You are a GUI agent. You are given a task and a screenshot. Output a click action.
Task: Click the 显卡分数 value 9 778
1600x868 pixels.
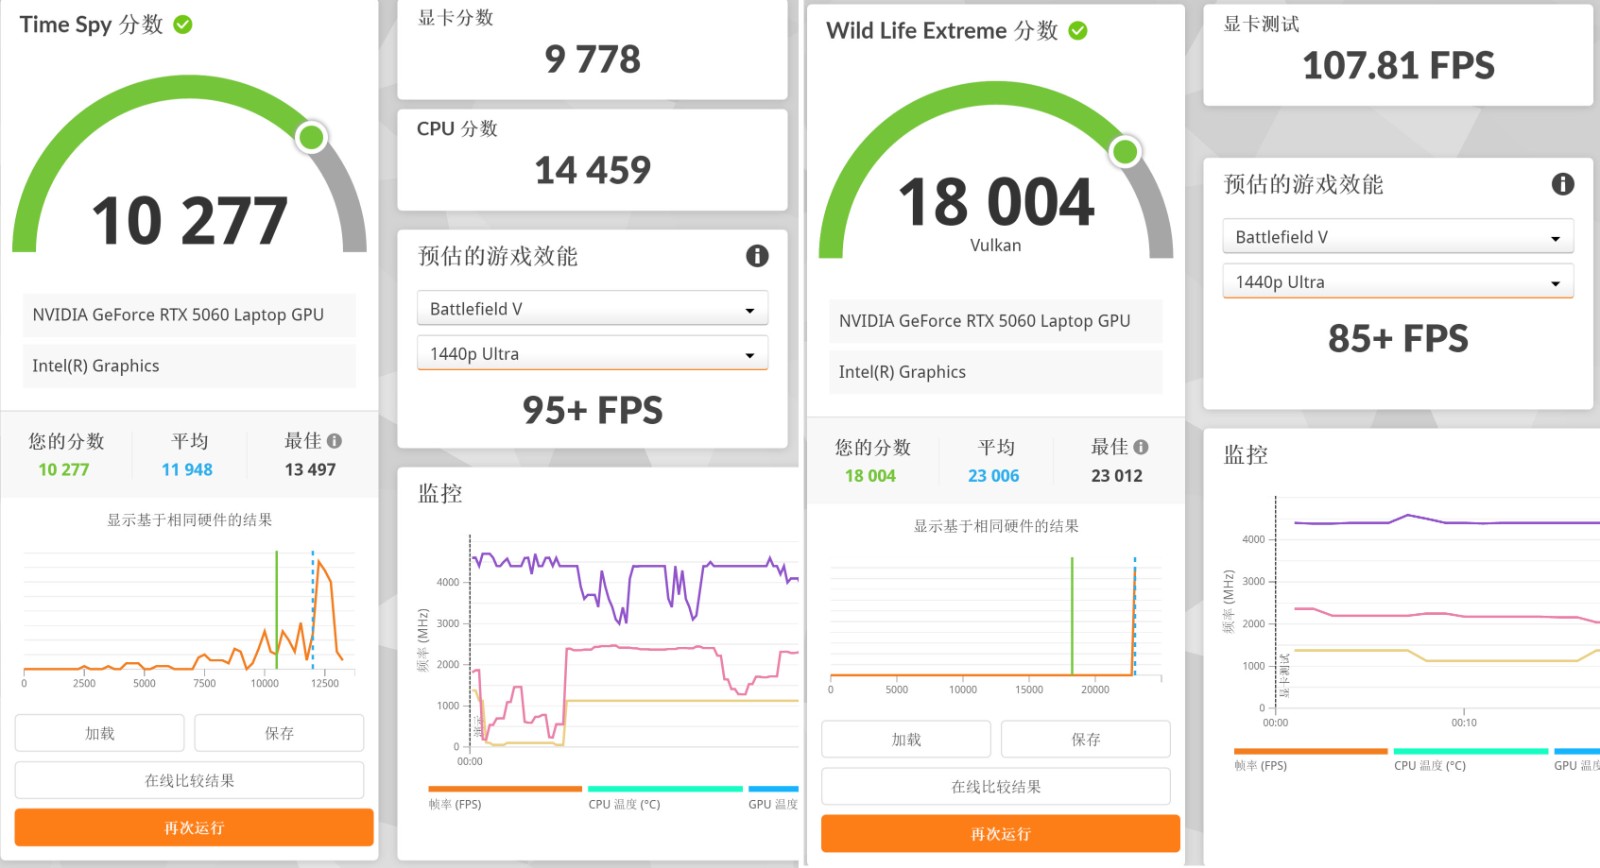(592, 59)
